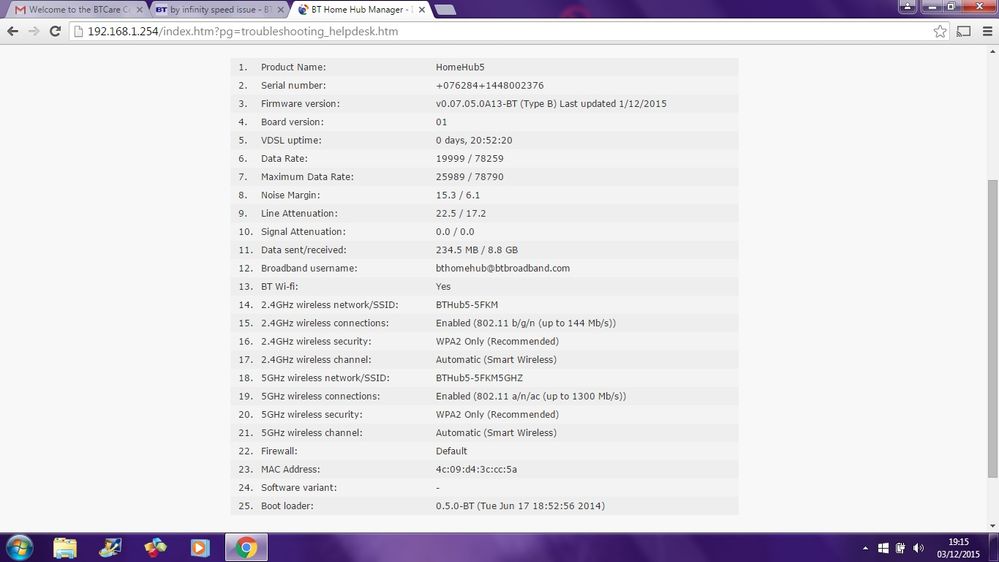The image size is (999, 562).
Task: Click Signal Attenuation value 0.0 / 0.0
Action: pyautogui.click(x=455, y=232)
